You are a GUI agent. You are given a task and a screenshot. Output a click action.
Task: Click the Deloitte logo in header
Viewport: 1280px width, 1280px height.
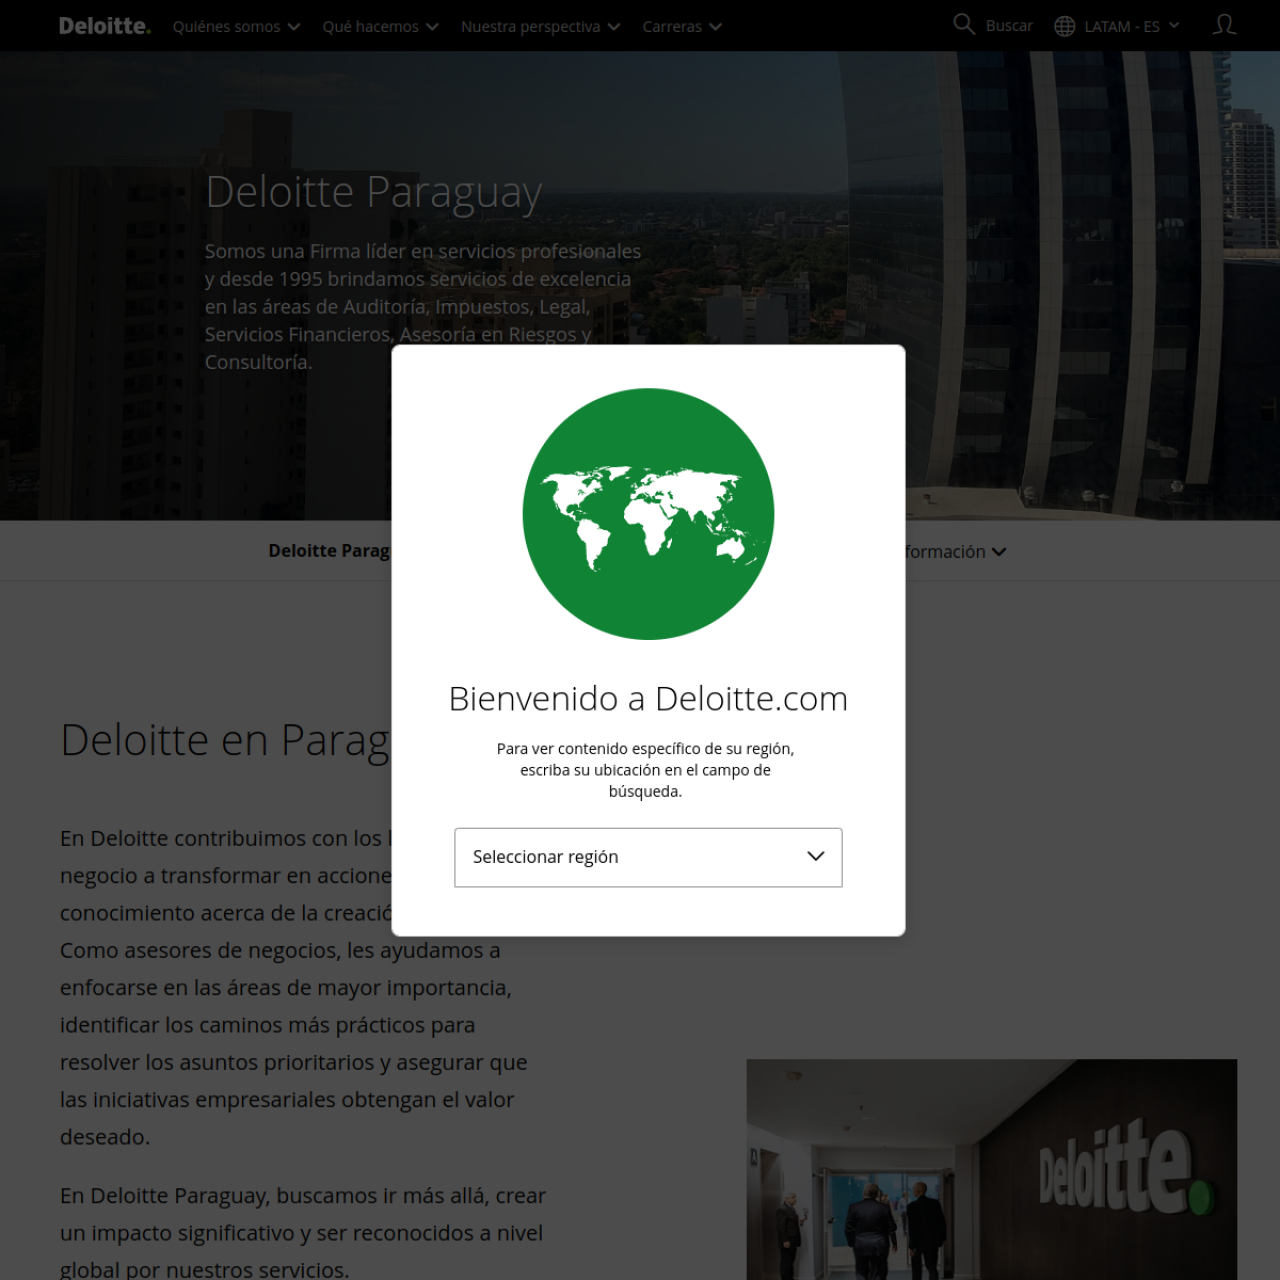(105, 26)
